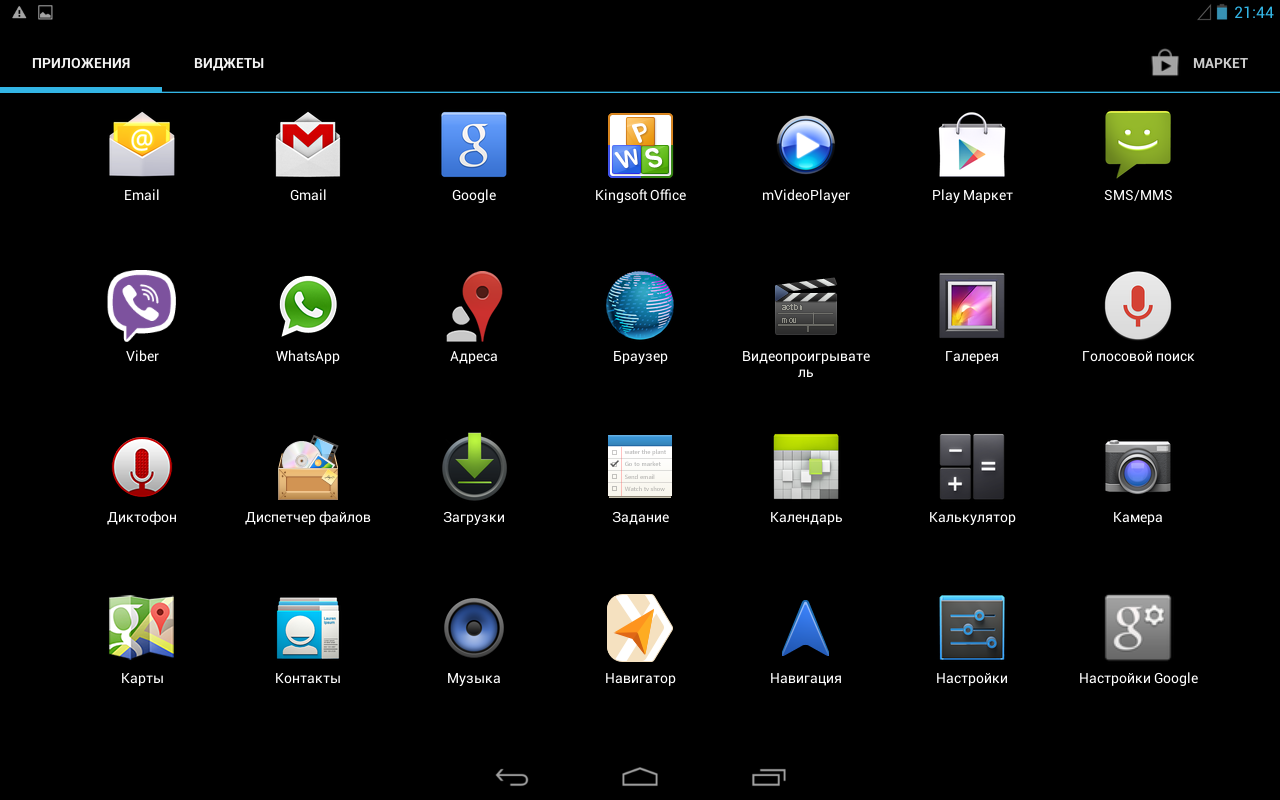
Task: Launch Viber
Action: 142,306
